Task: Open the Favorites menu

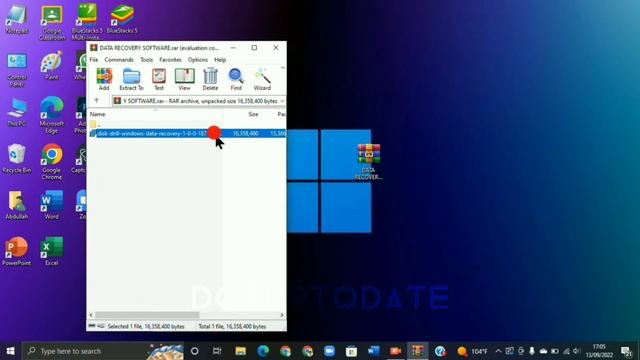Action: (x=170, y=60)
